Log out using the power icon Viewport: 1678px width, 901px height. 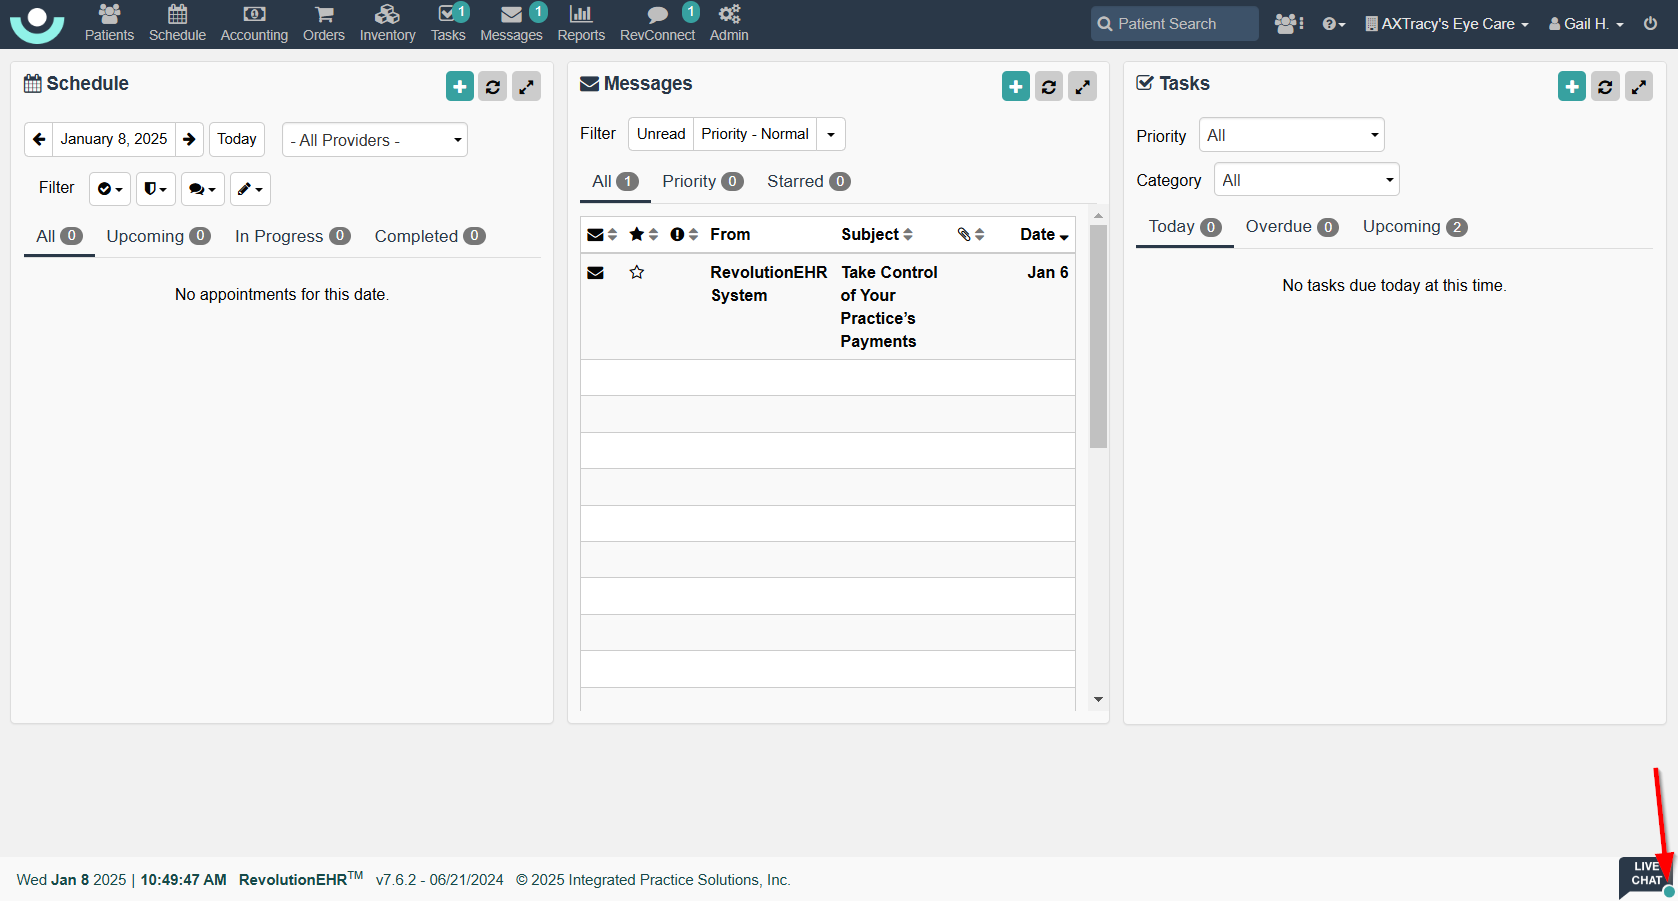pyautogui.click(x=1650, y=23)
